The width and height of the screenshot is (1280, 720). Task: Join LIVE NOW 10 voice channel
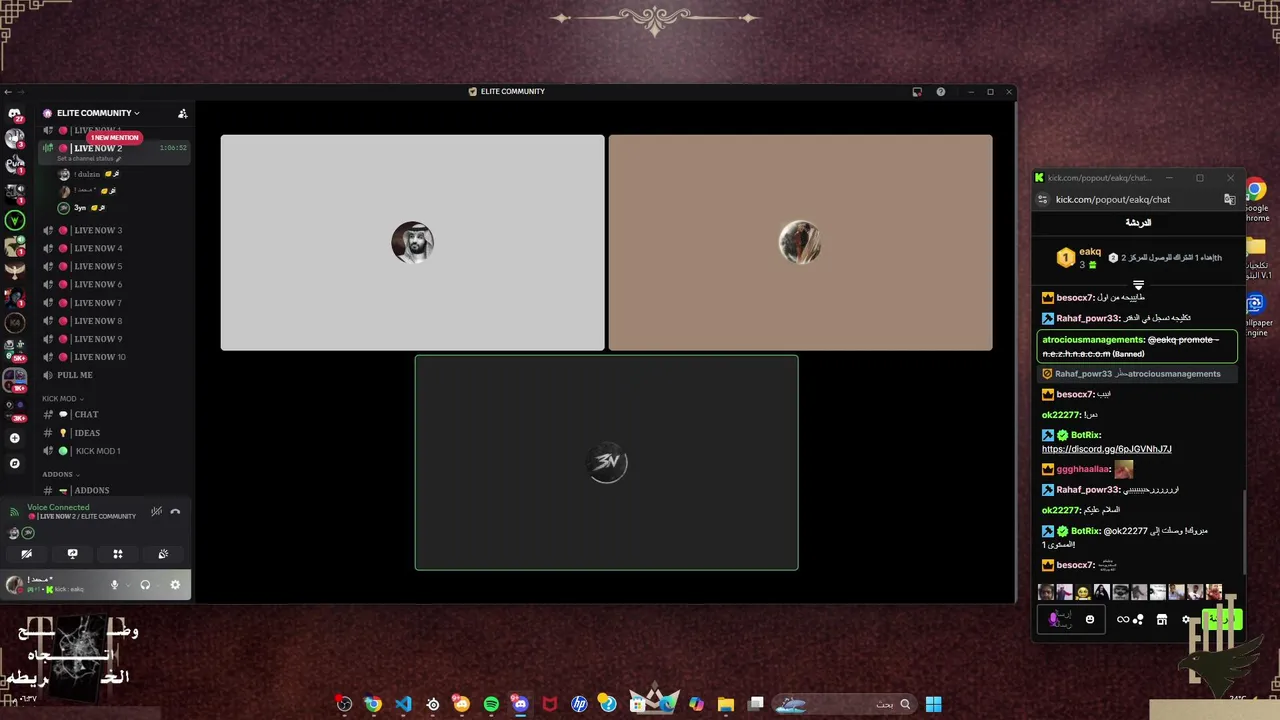coord(113,357)
